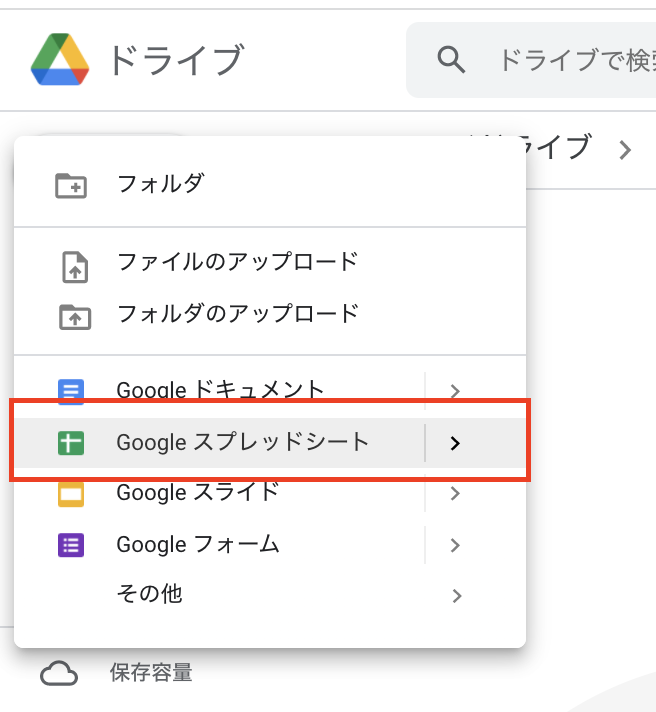The width and height of the screenshot is (656, 712).
Task: Select フォルダ to create a folder
Action: (270, 184)
